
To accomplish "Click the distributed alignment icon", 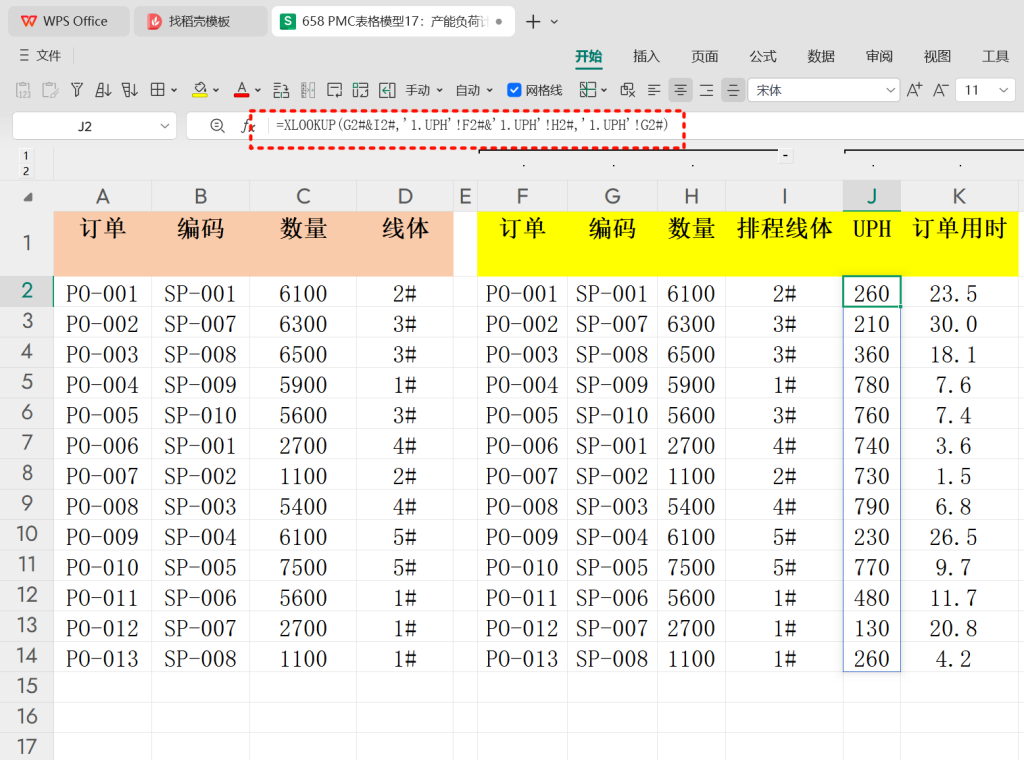I will point(707,90).
